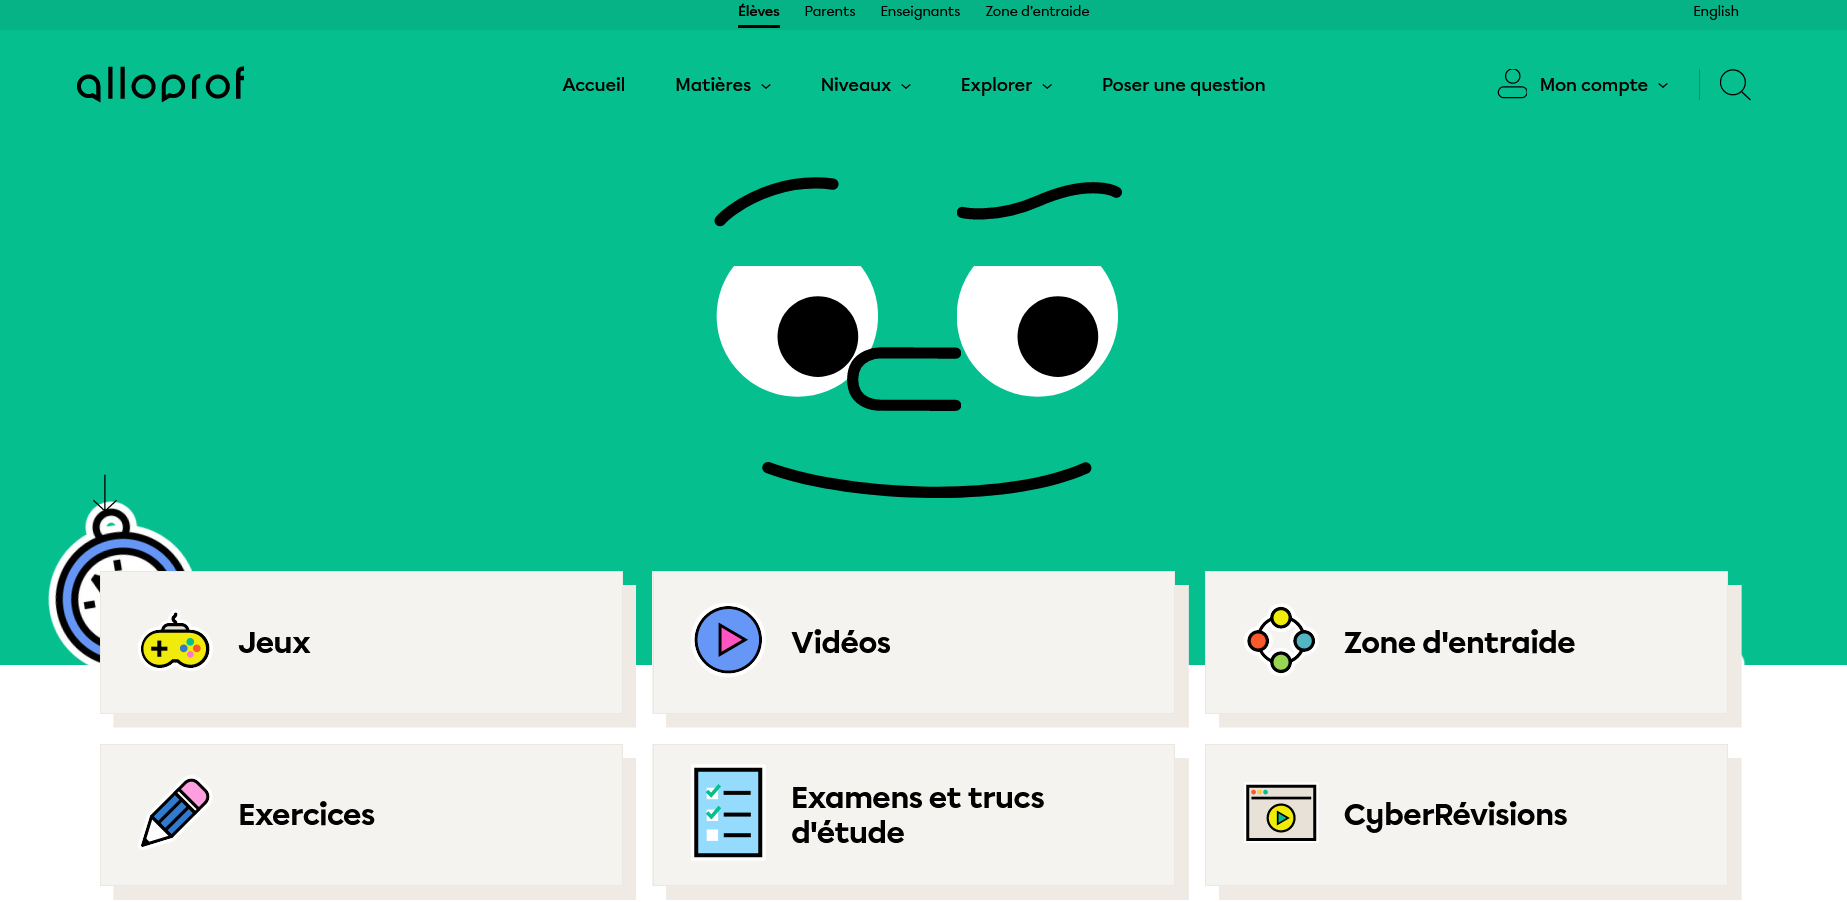Click the Poser une question link
This screenshot has height=902, width=1847.
coord(1183,85)
